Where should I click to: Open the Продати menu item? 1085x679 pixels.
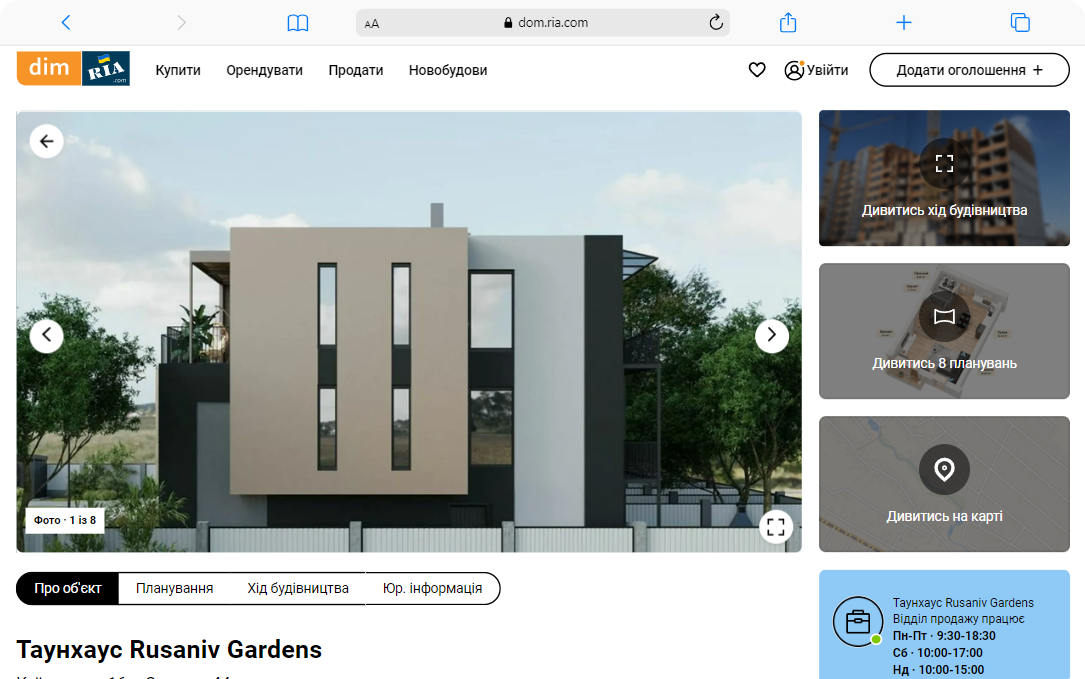[356, 70]
